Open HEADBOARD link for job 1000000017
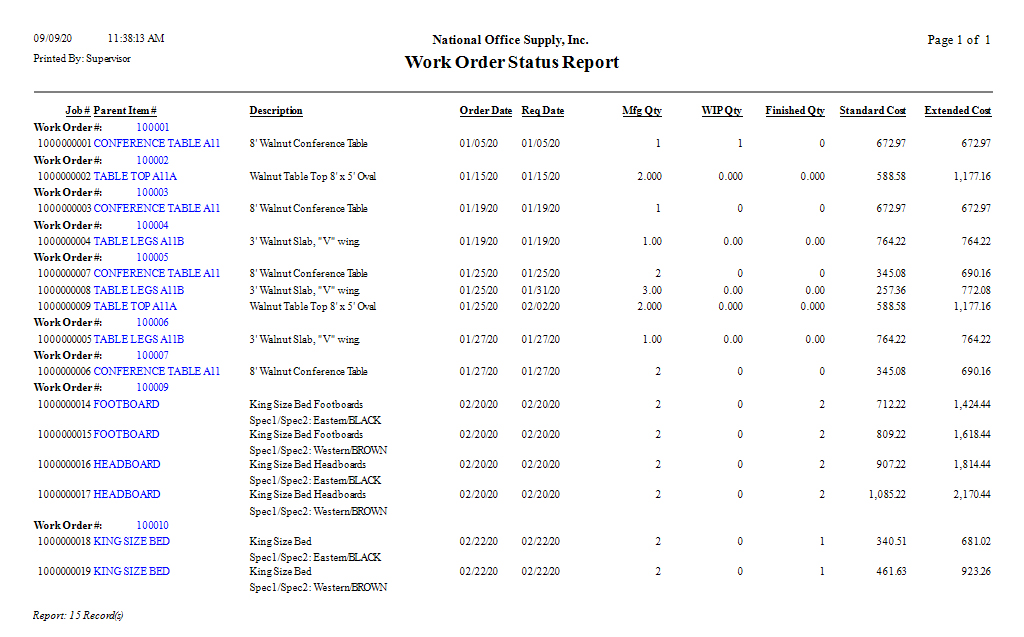 click(127, 494)
